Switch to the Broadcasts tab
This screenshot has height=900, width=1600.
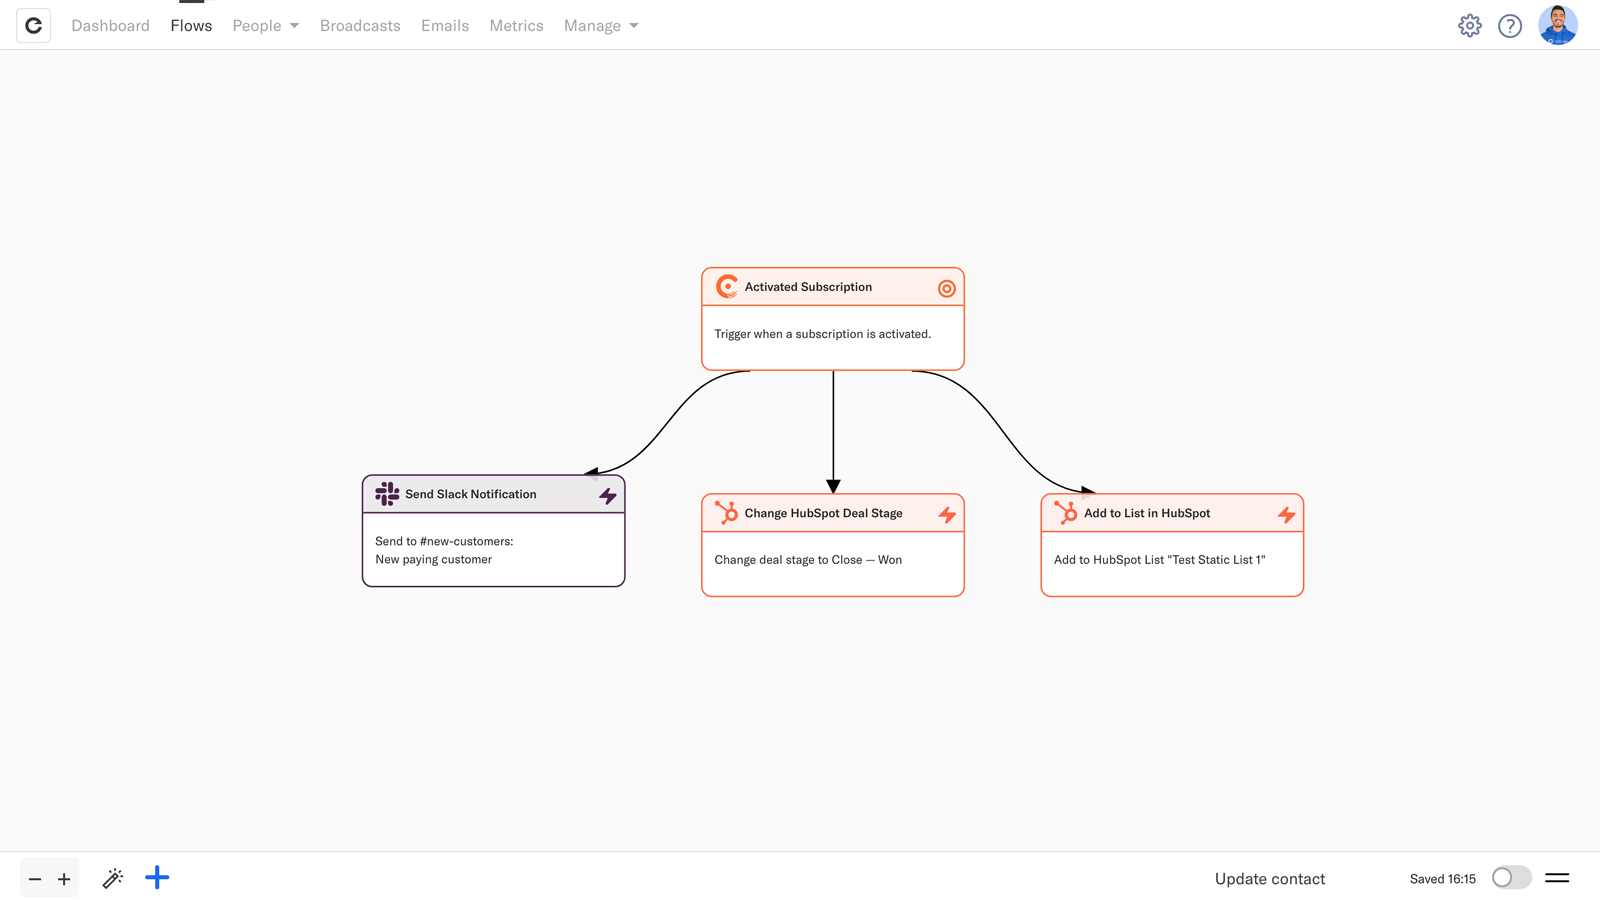(x=360, y=26)
